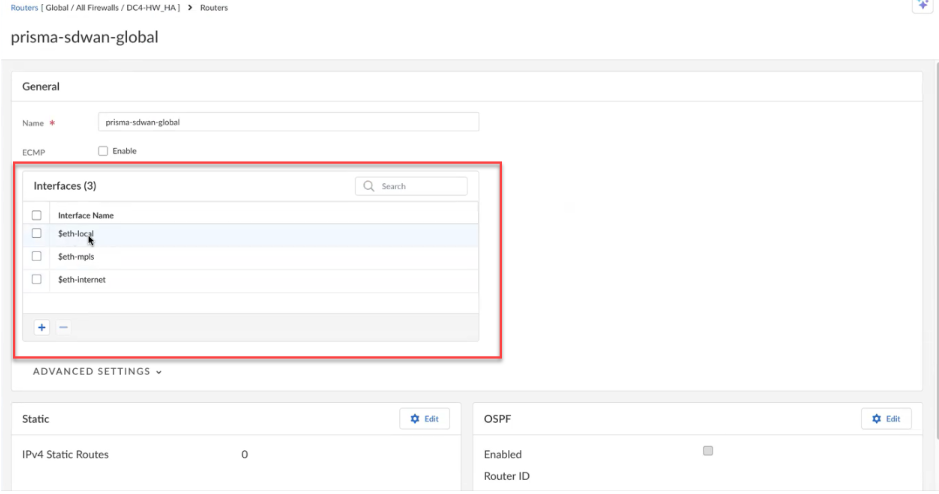Go to the Routers breadcrumb link
939x494 pixels.
(x=24, y=8)
